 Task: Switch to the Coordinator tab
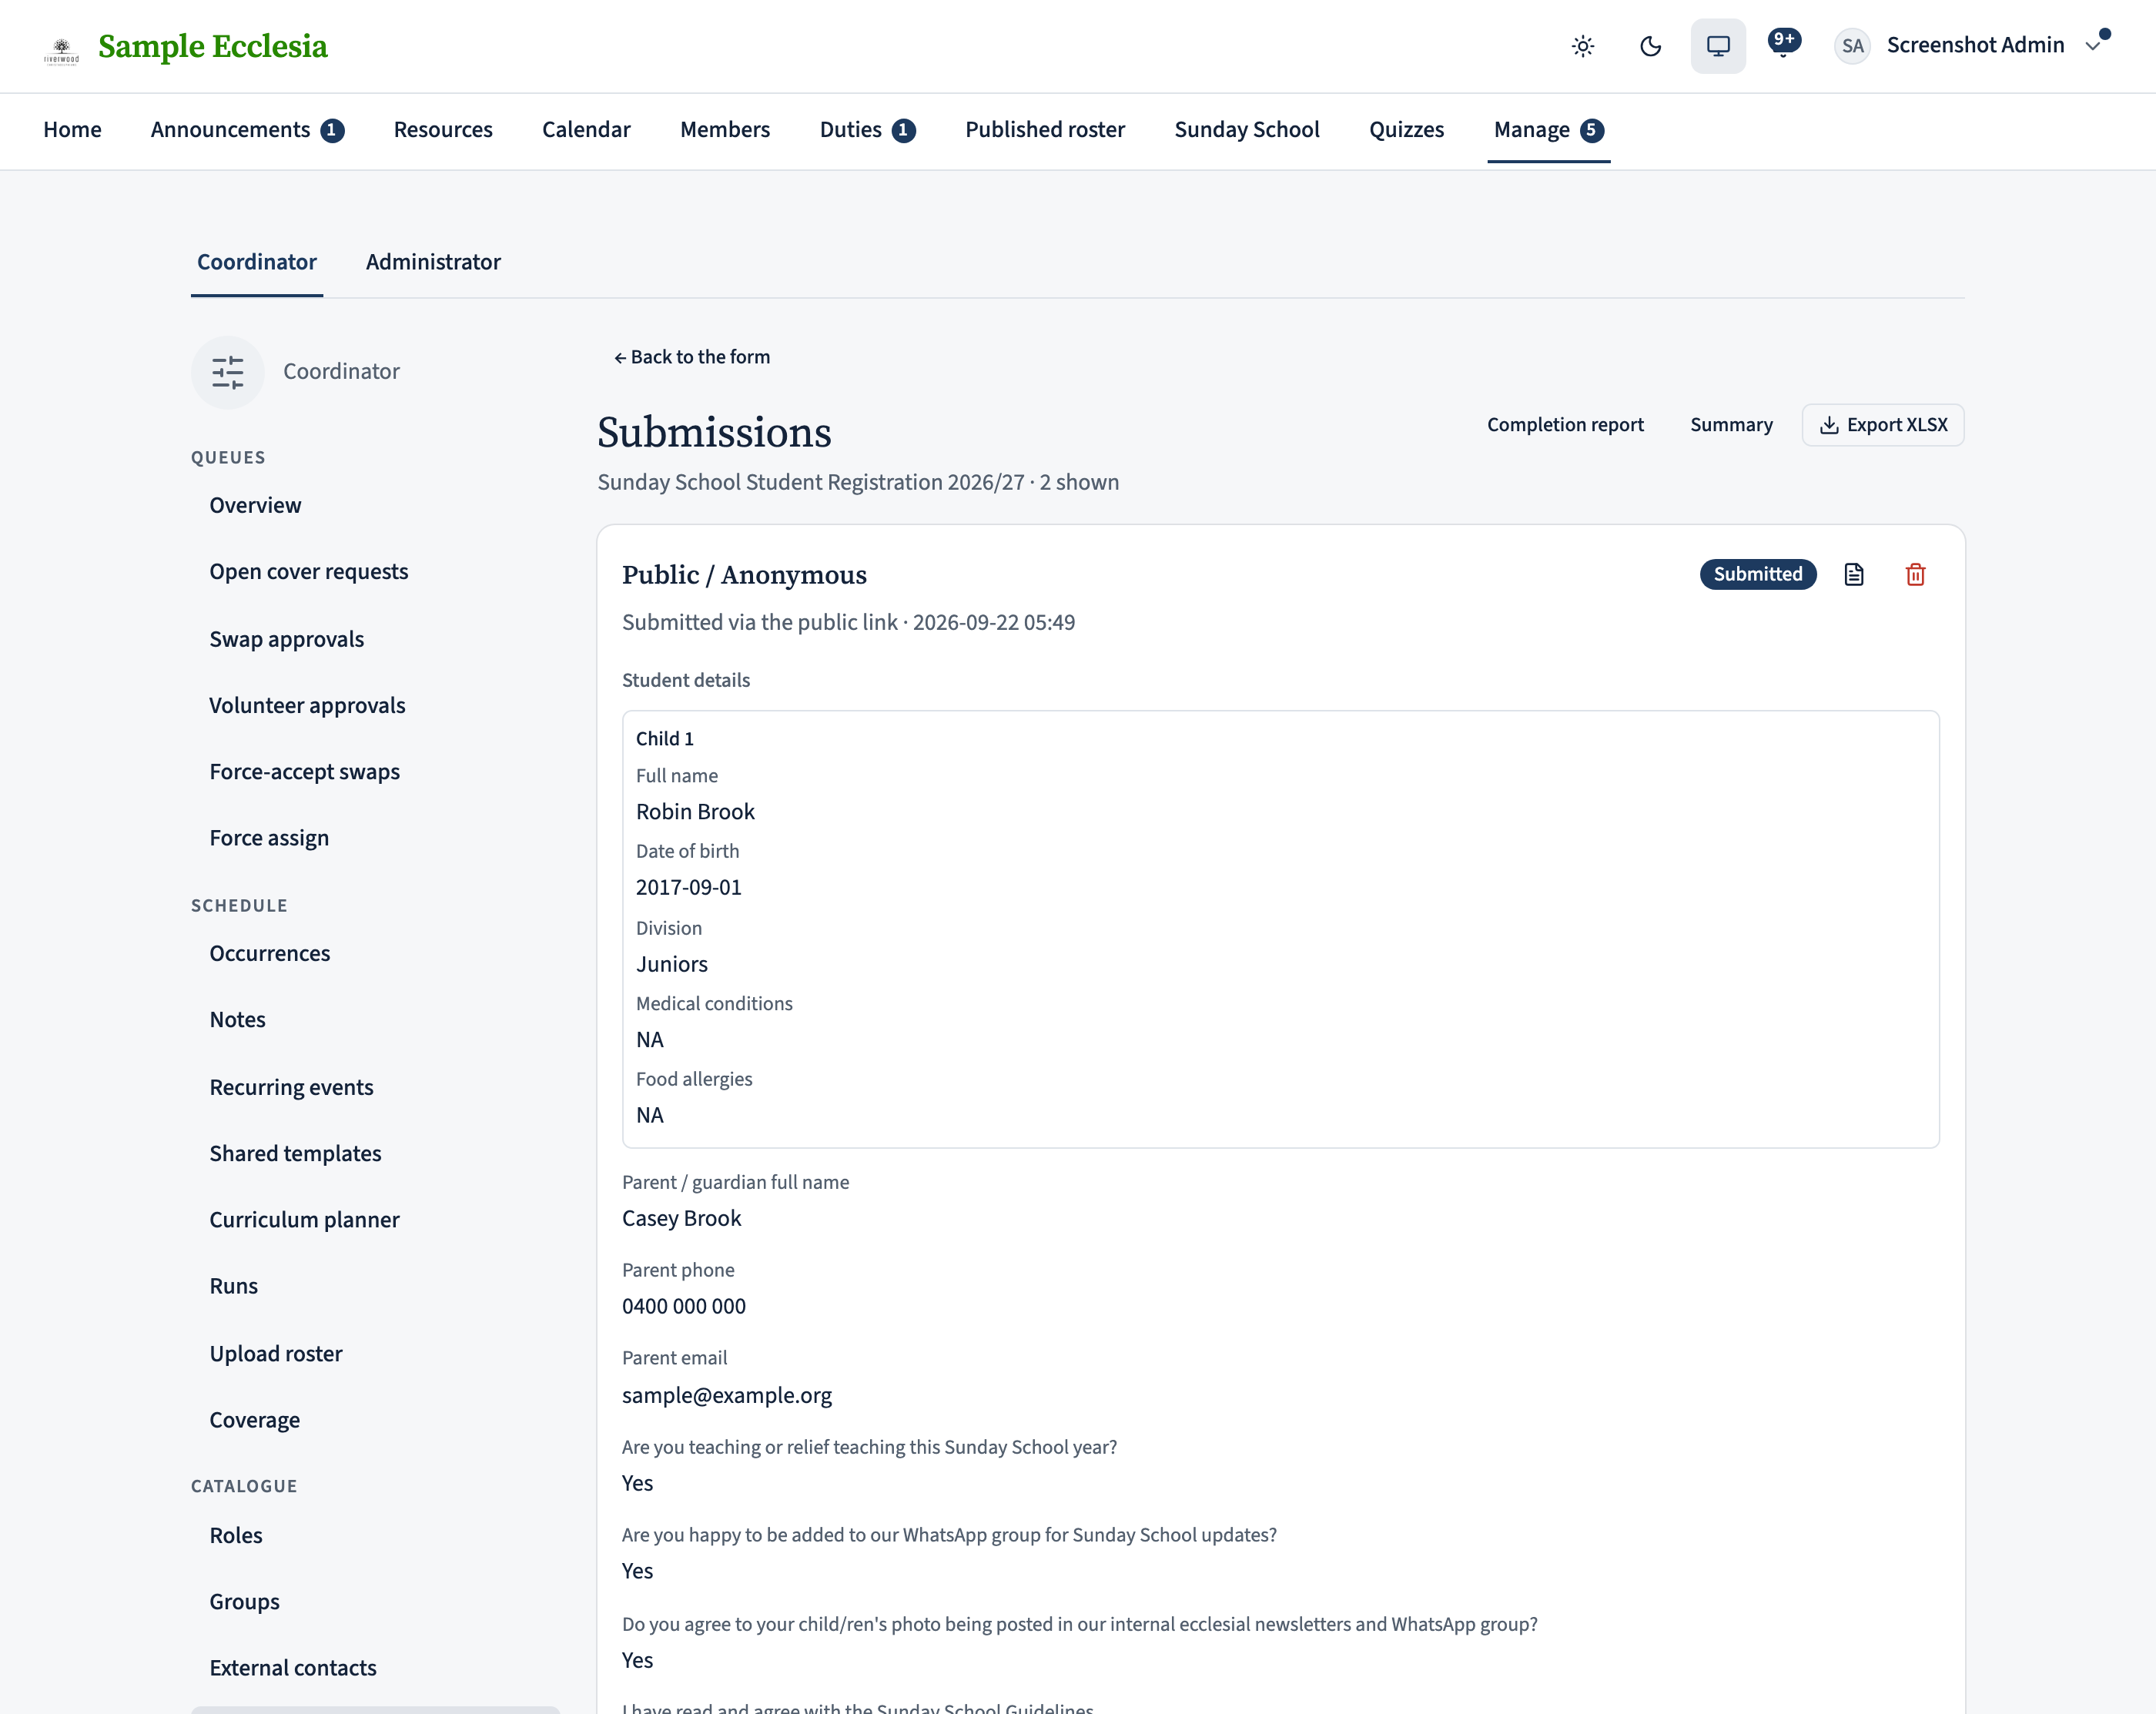[x=257, y=262]
